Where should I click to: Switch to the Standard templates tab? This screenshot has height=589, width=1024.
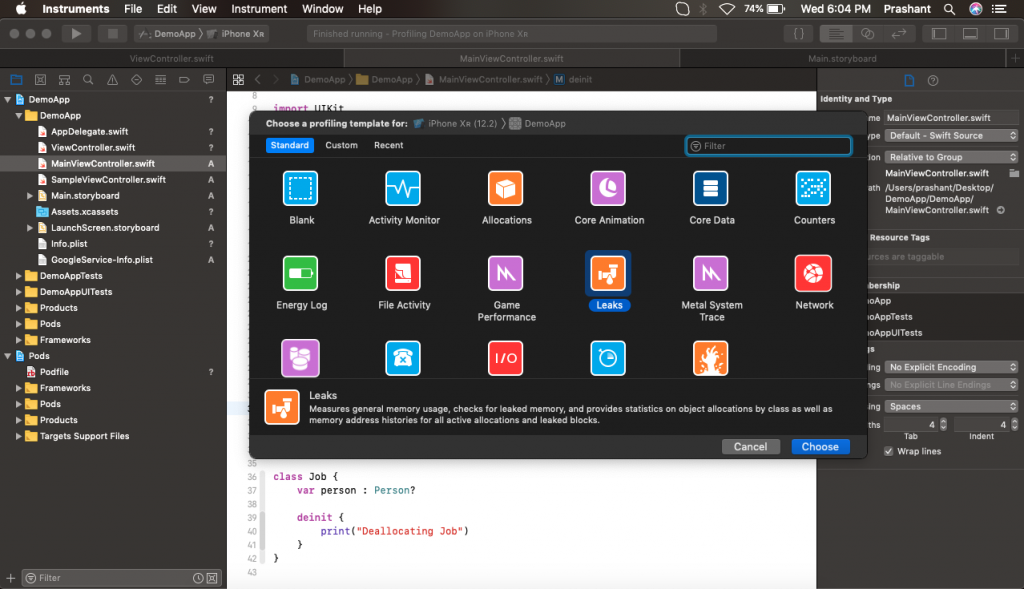(289, 145)
